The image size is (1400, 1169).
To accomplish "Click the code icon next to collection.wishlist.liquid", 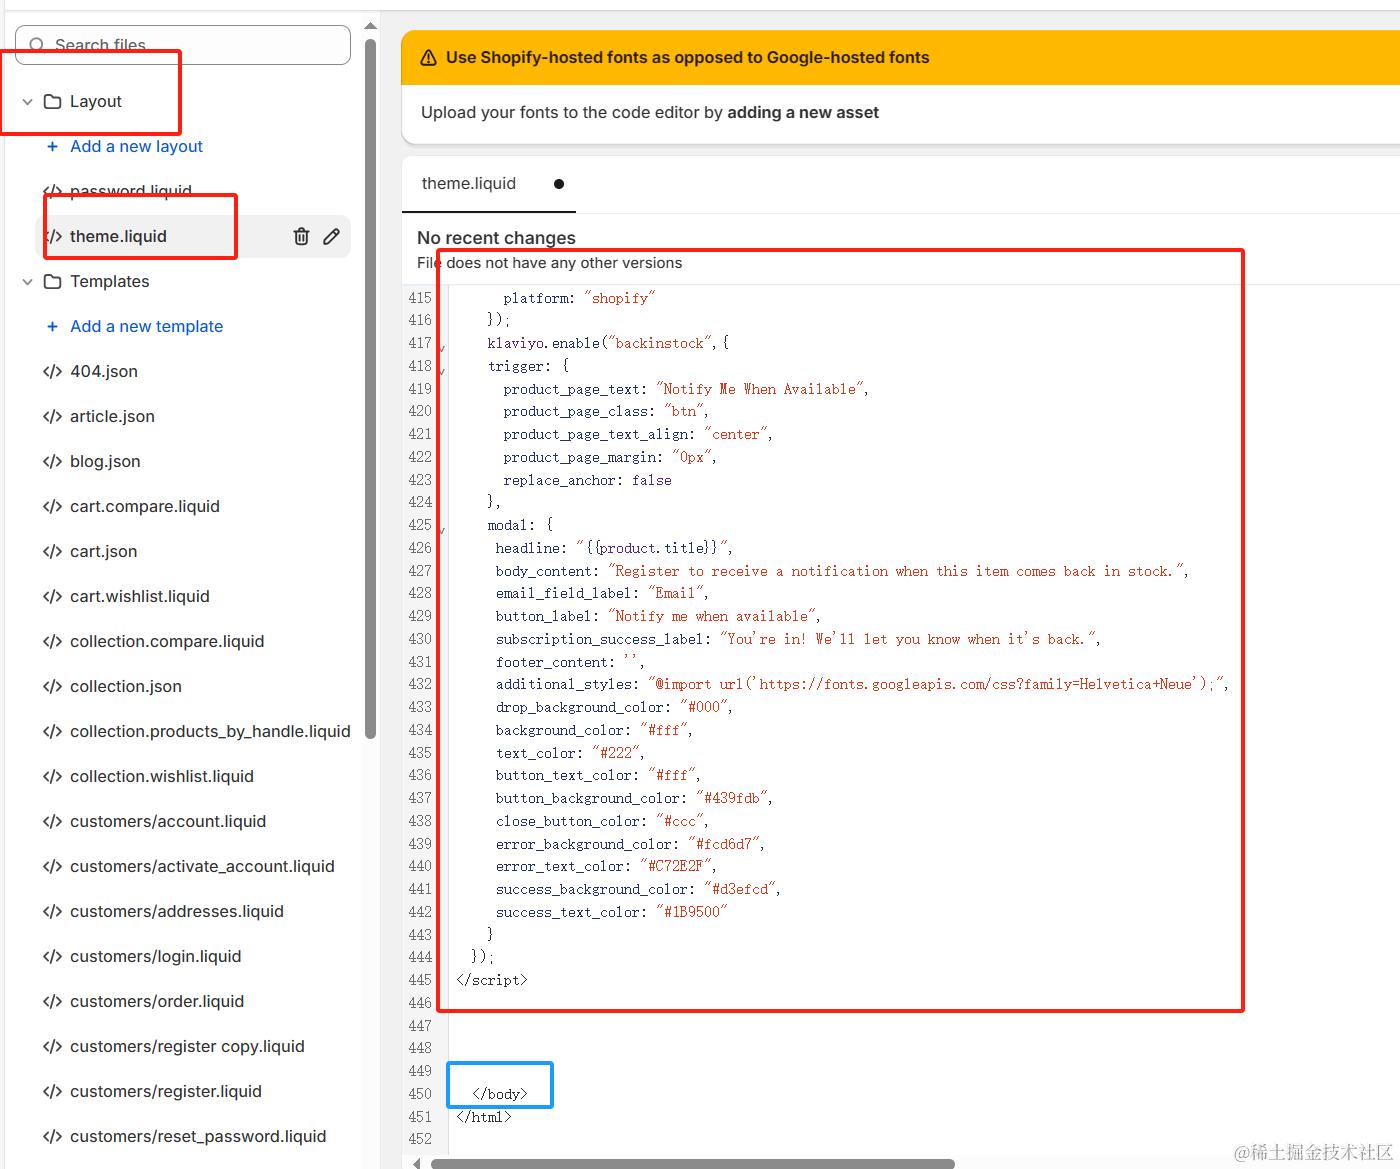I will (52, 776).
